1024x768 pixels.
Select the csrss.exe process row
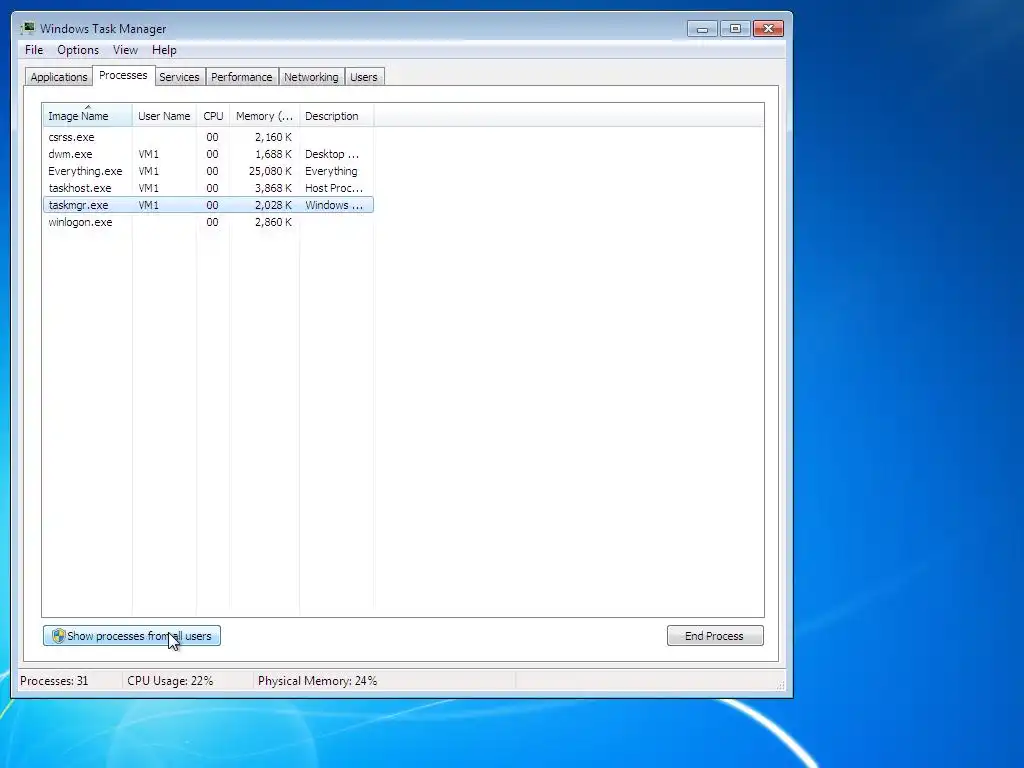tap(208, 137)
